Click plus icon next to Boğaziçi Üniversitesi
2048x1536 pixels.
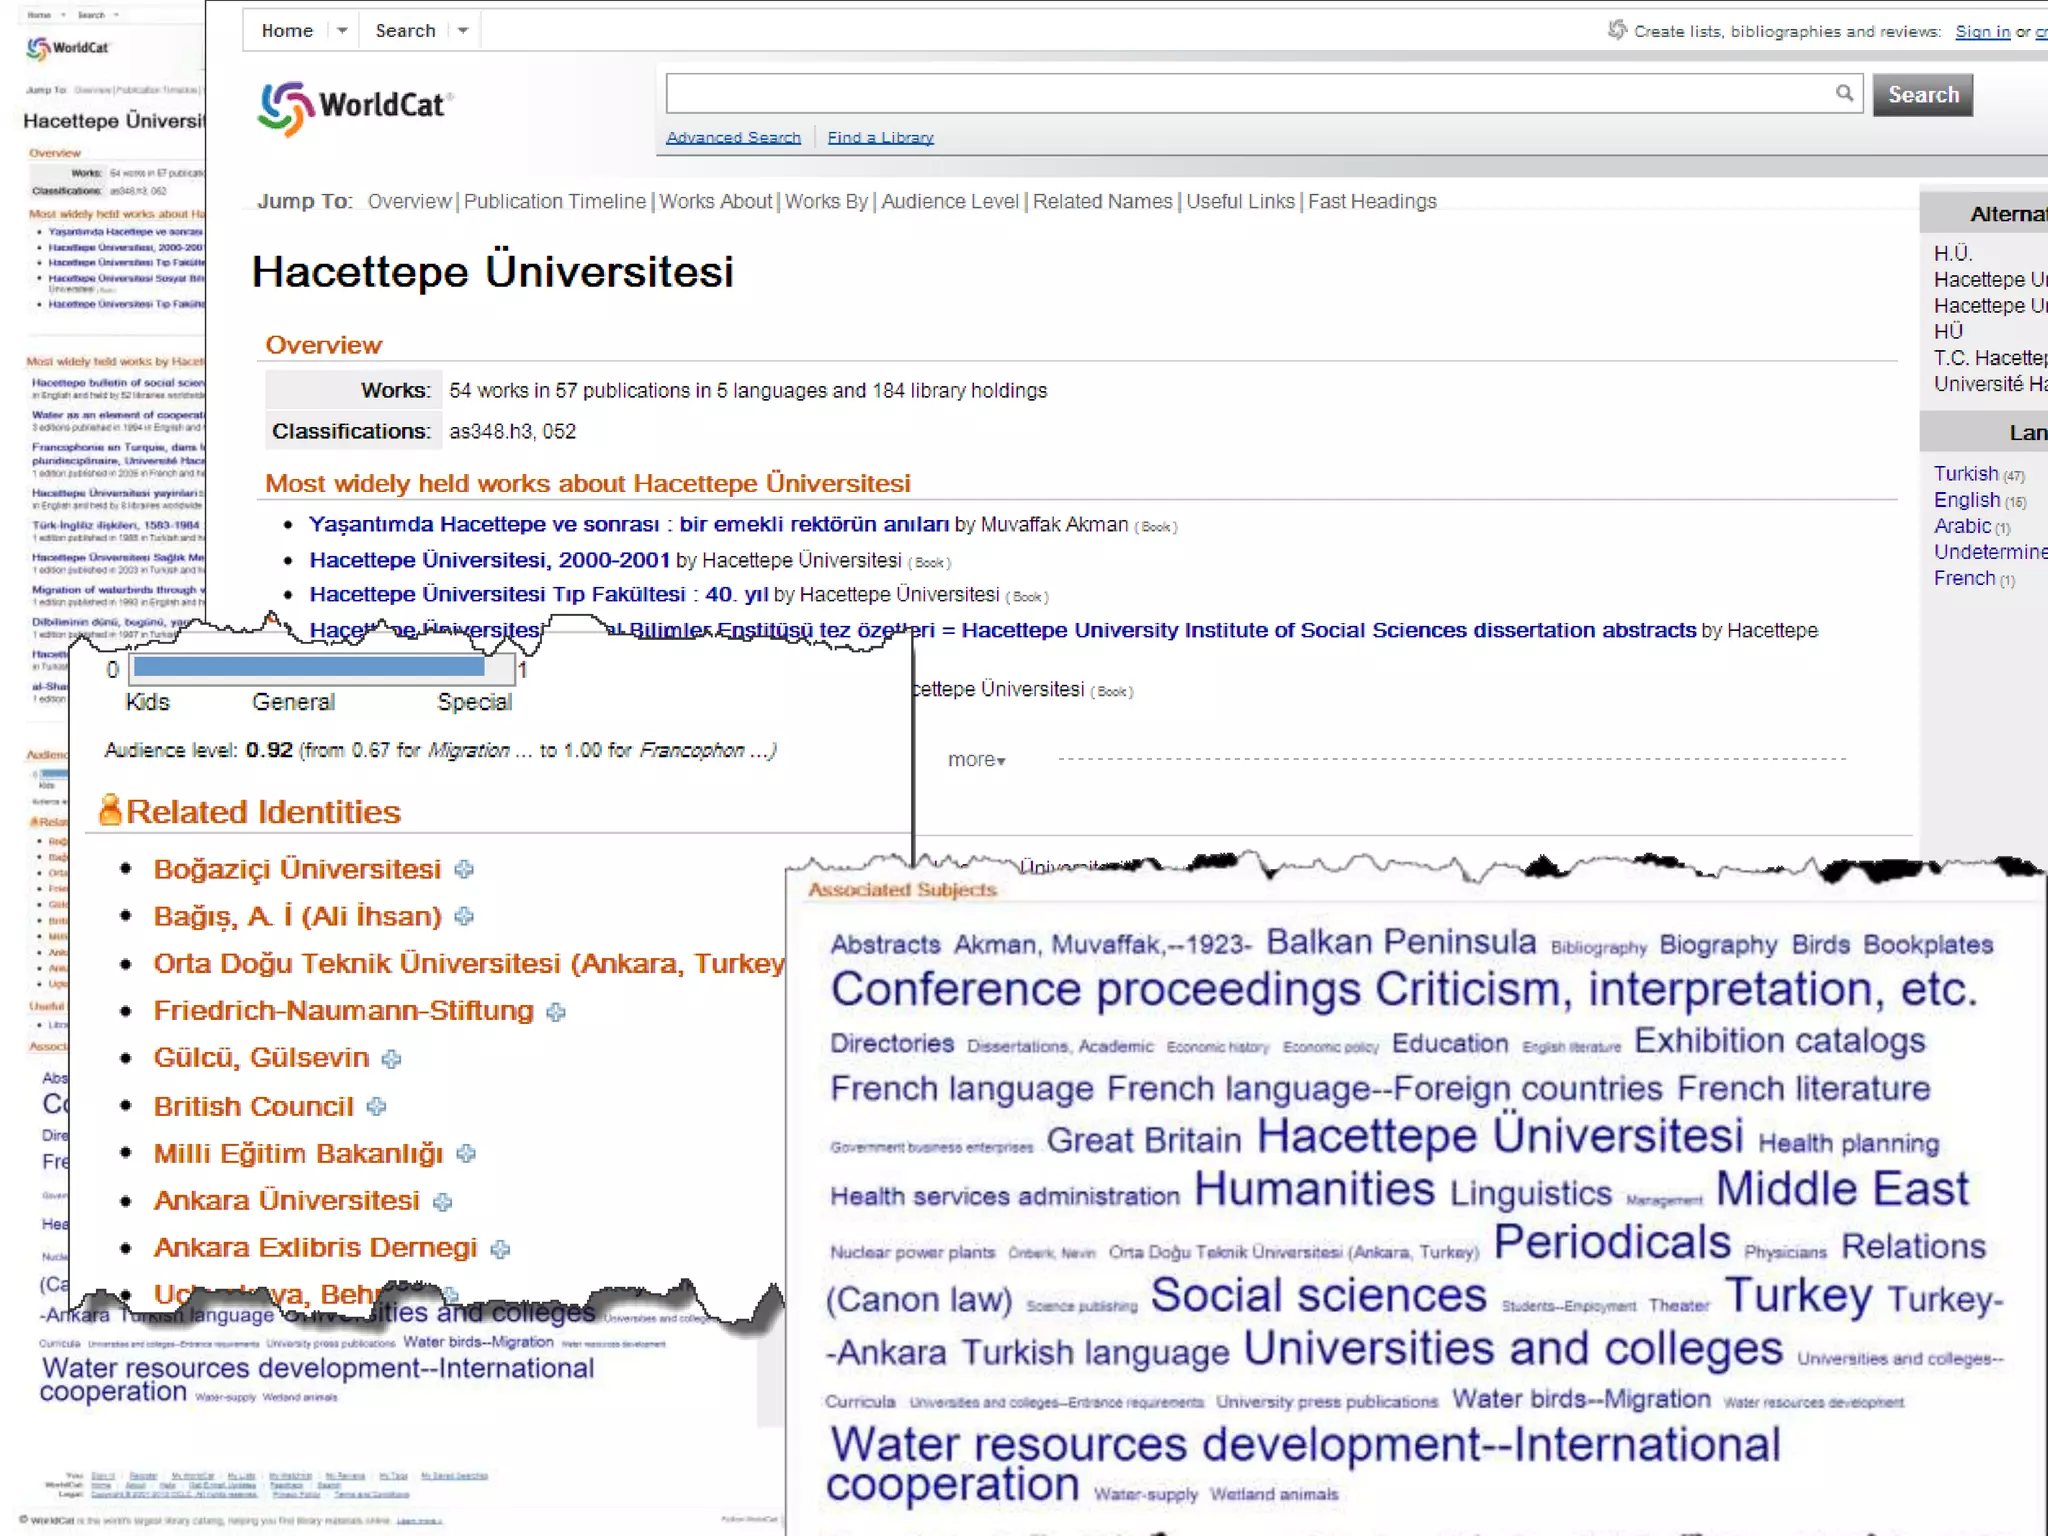pyautogui.click(x=464, y=870)
